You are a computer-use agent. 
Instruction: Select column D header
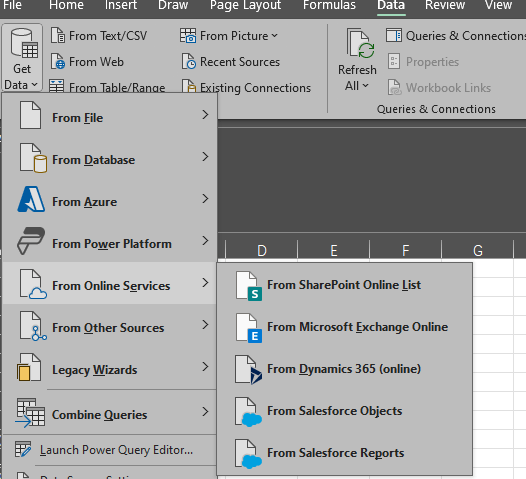point(262,250)
